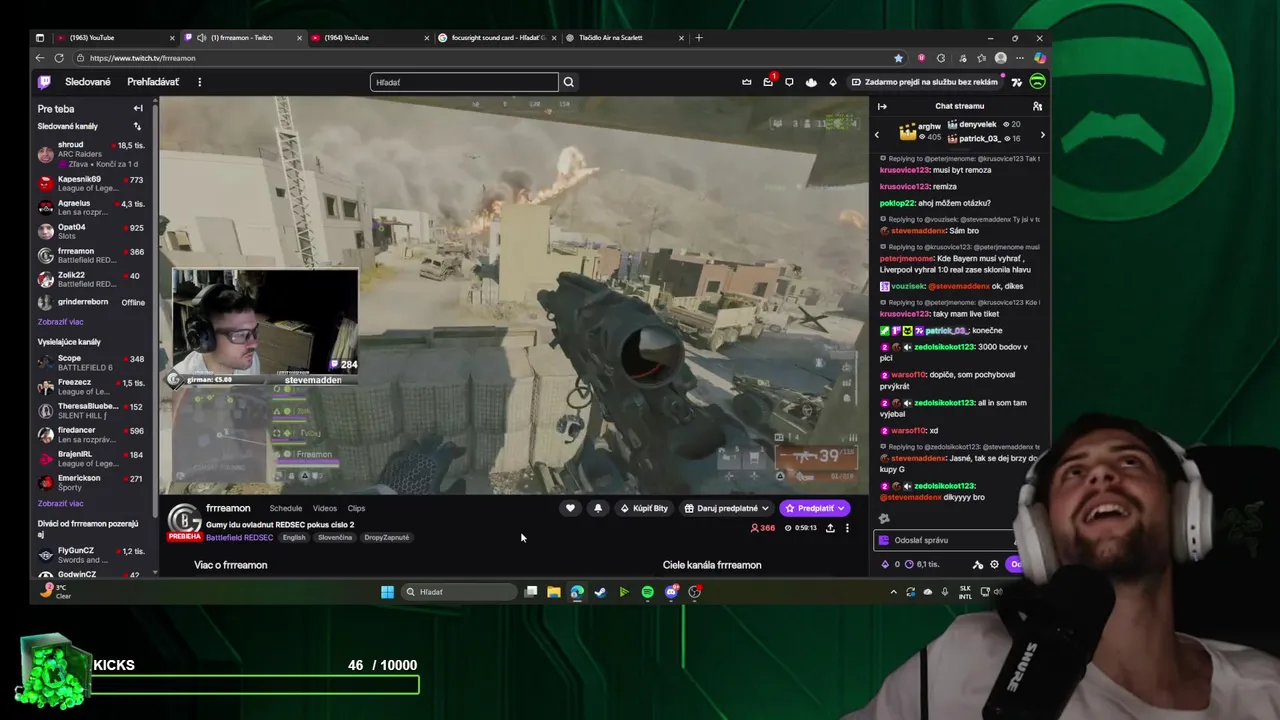Open Steam from the taskbar
The image size is (1280, 720).
click(600, 592)
